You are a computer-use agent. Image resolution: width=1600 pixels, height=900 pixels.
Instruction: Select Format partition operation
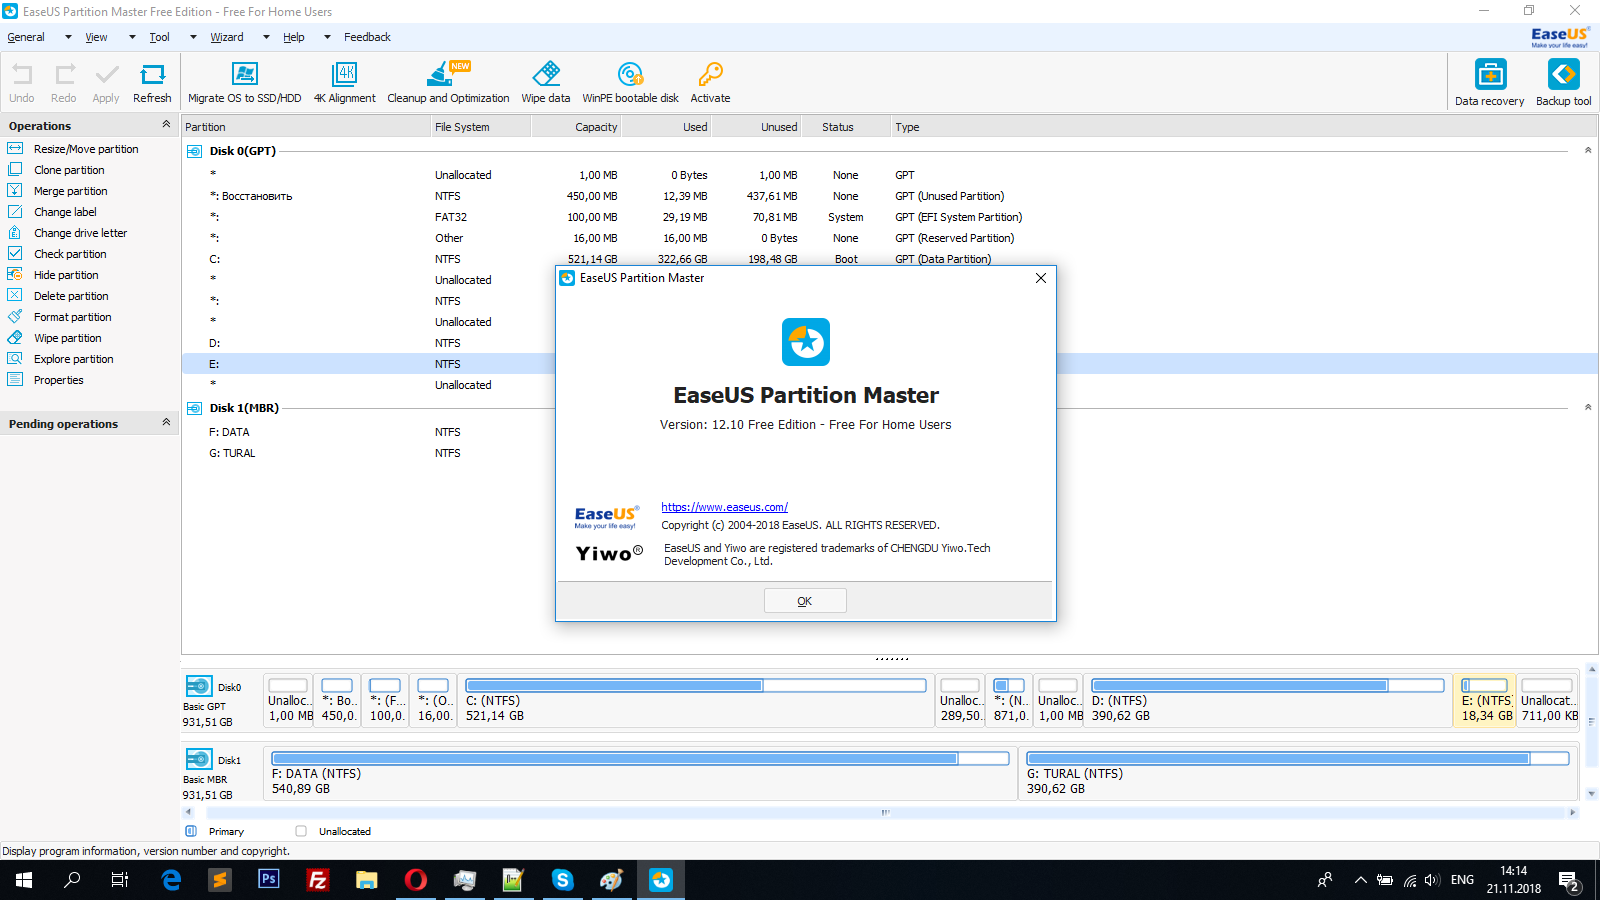coord(72,317)
